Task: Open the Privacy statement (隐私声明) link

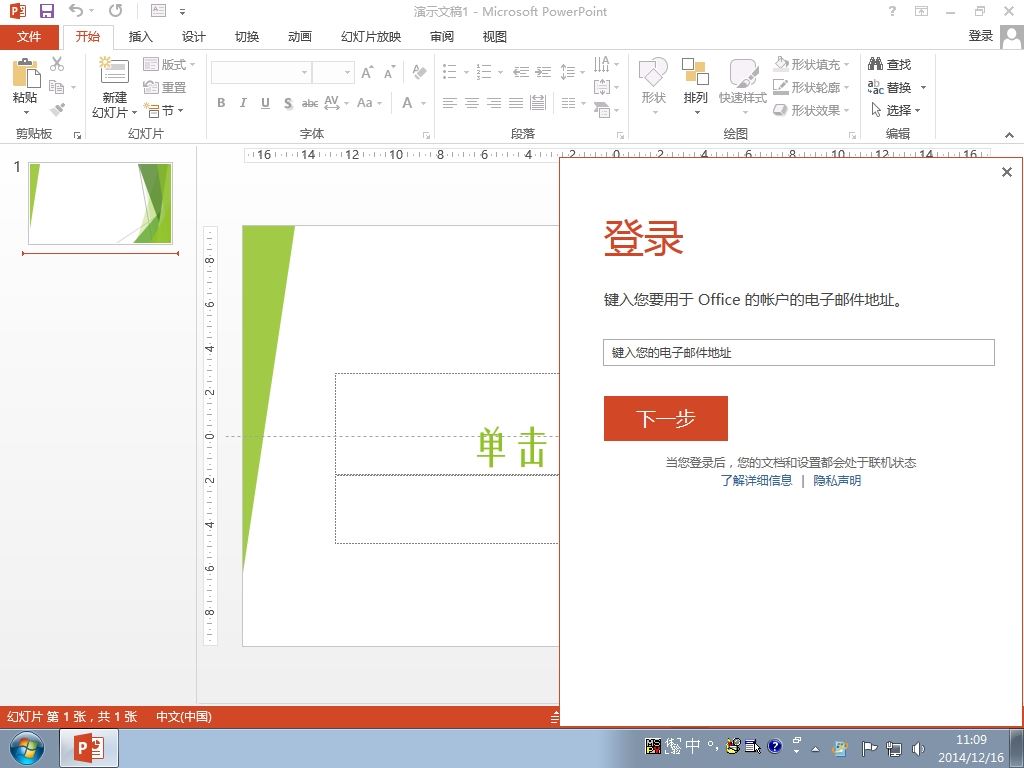Action: 837,481
